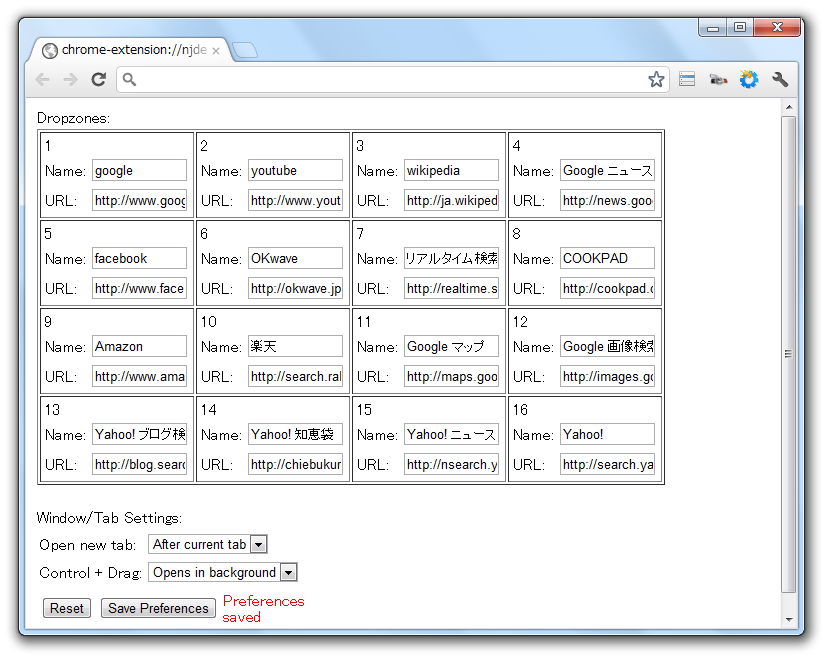Click the search magnifier in address bar

129,80
